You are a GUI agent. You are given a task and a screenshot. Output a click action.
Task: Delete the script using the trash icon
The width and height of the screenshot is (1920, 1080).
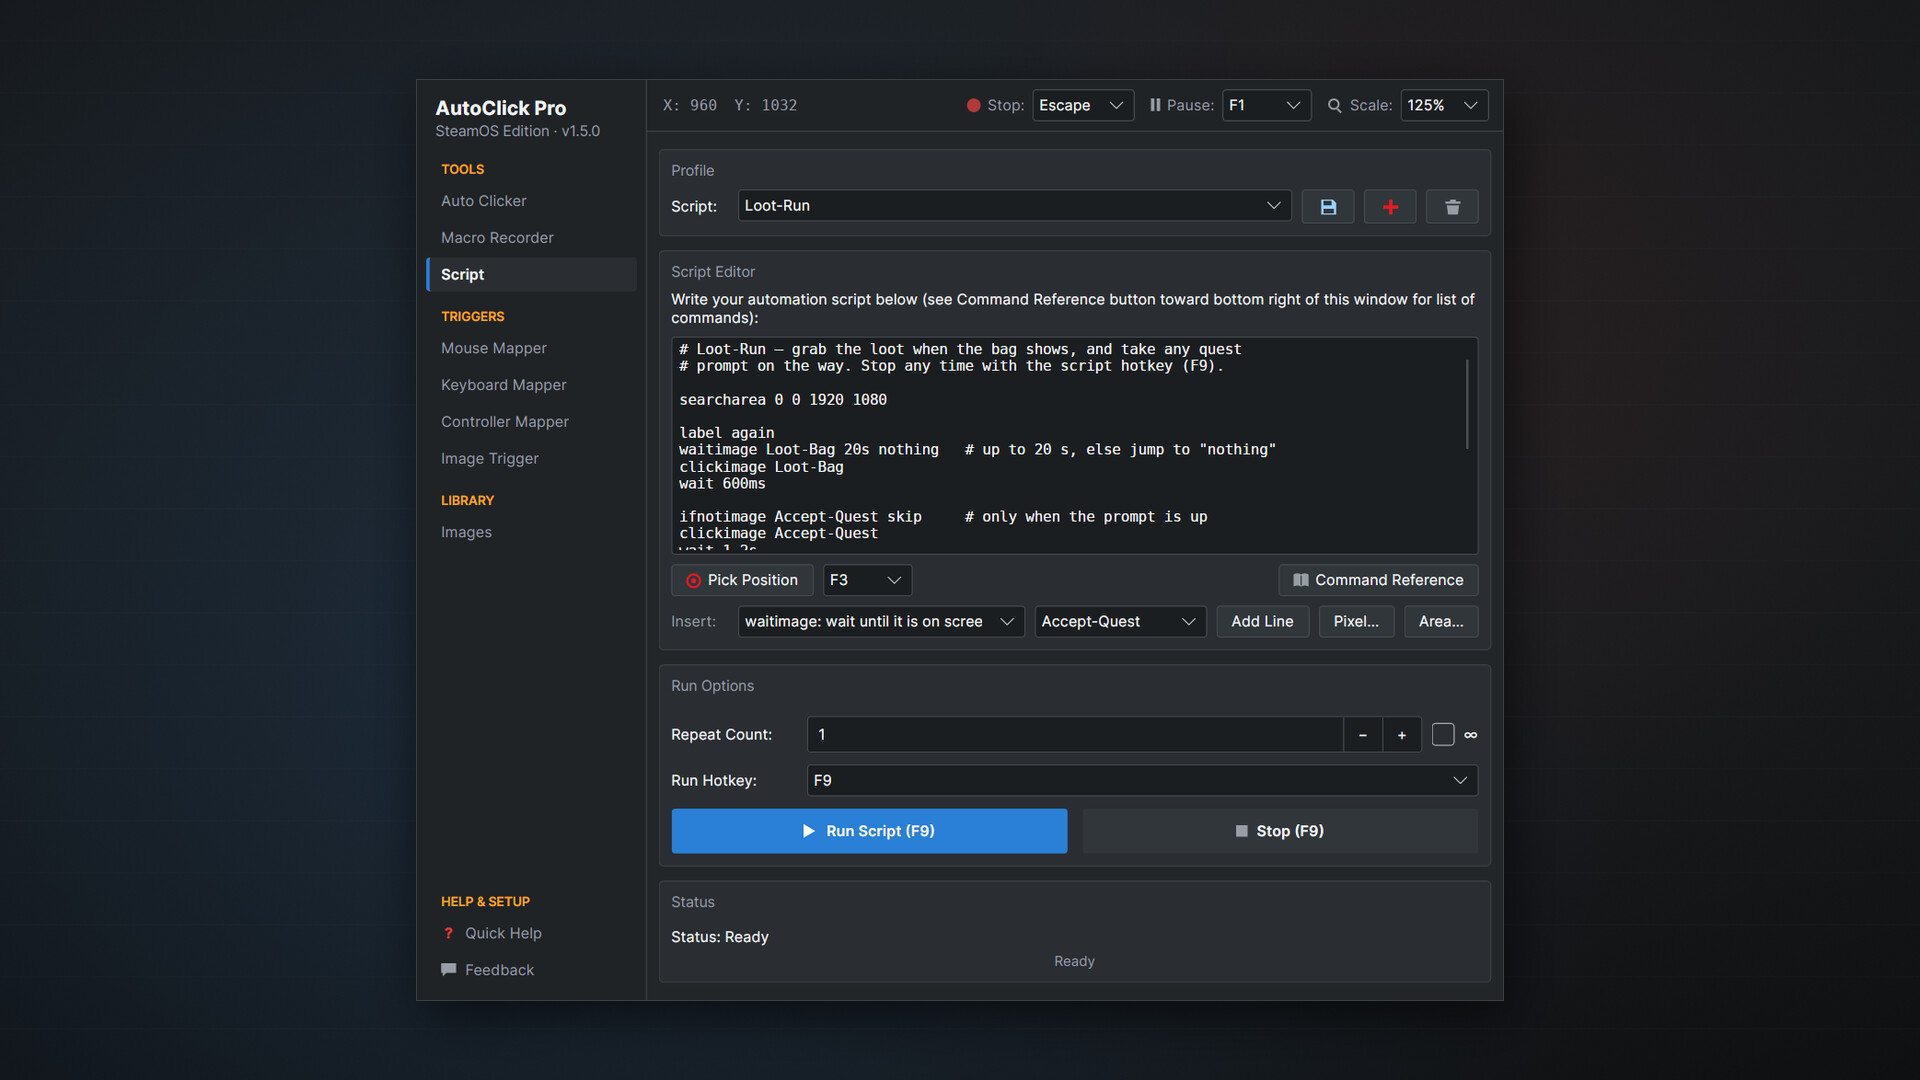click(1452, 207)
